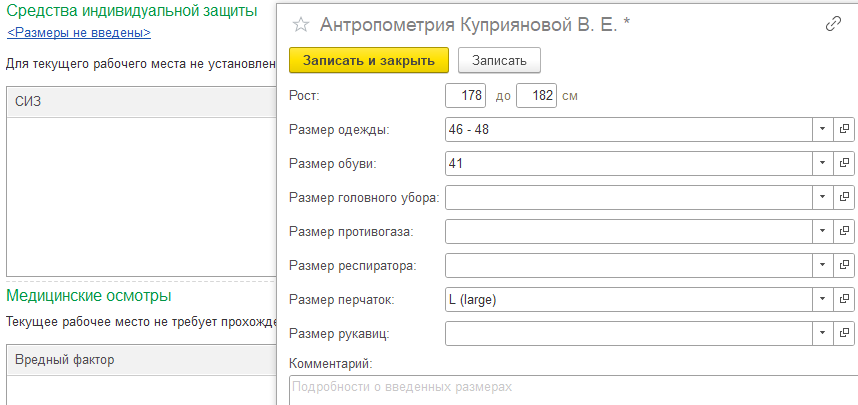
Task: Click the Размер респиратора input field
Action: click(627, 265)
